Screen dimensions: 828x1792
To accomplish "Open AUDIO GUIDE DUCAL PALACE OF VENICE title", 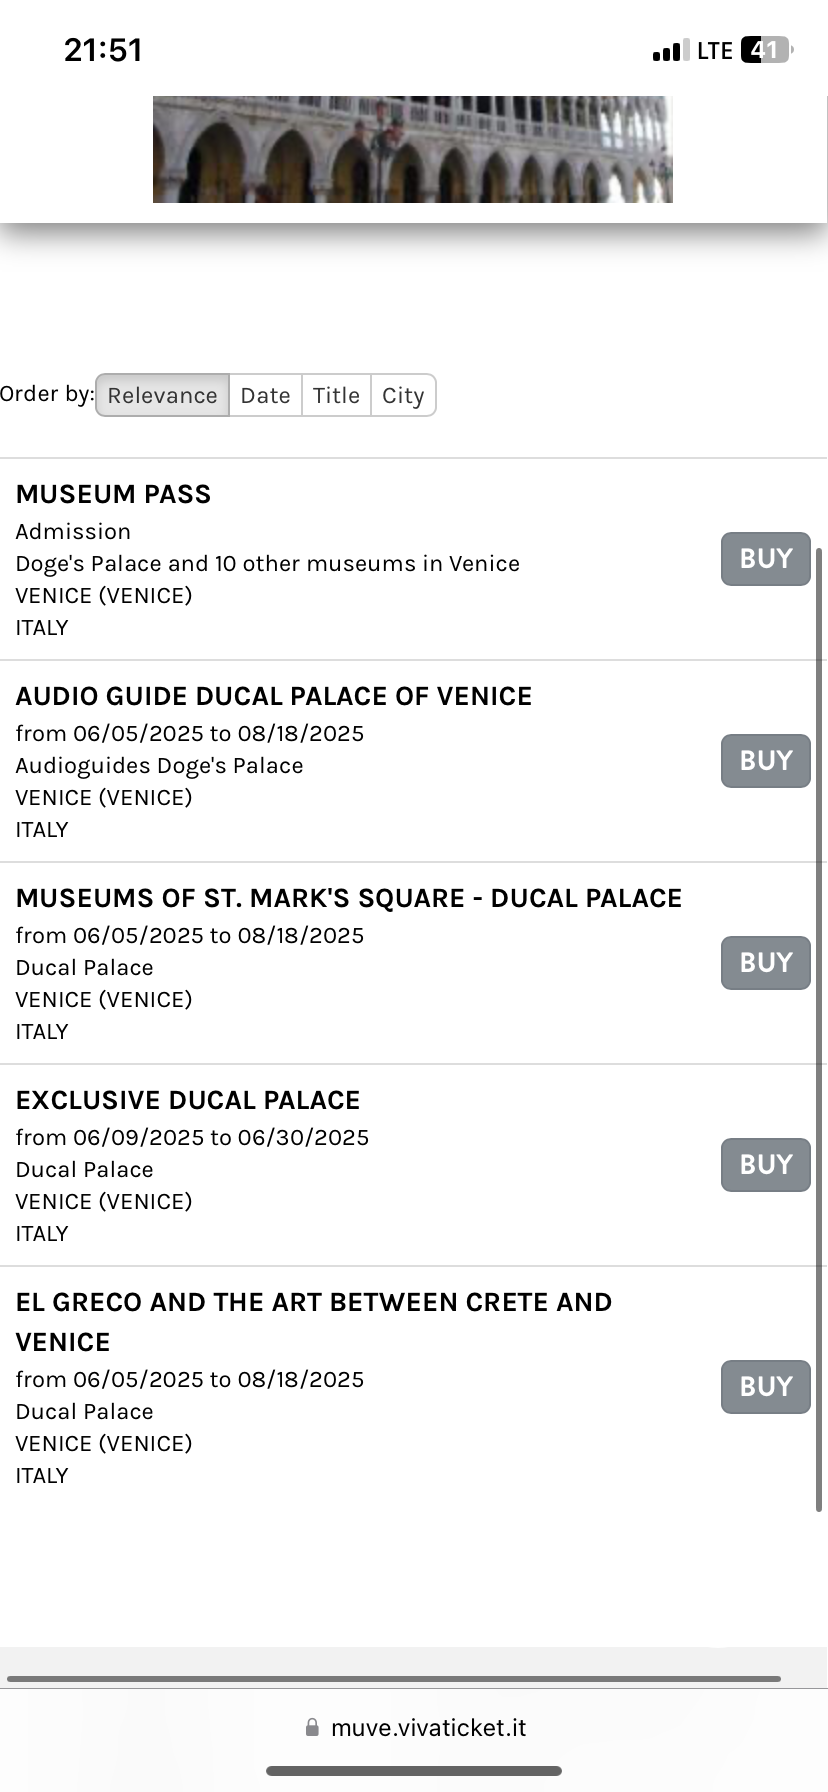I will tap(274, 696).
